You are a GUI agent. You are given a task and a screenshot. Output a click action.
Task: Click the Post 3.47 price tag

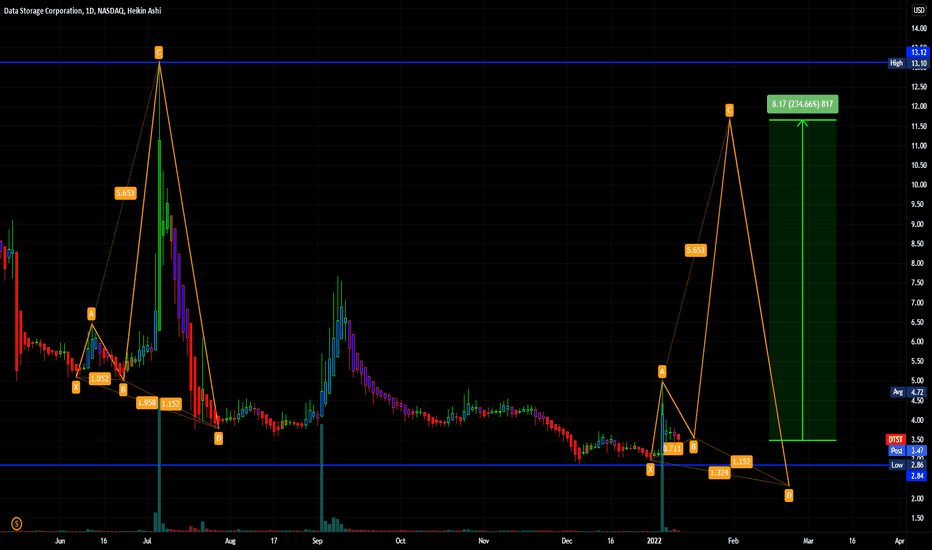(908, 451)
